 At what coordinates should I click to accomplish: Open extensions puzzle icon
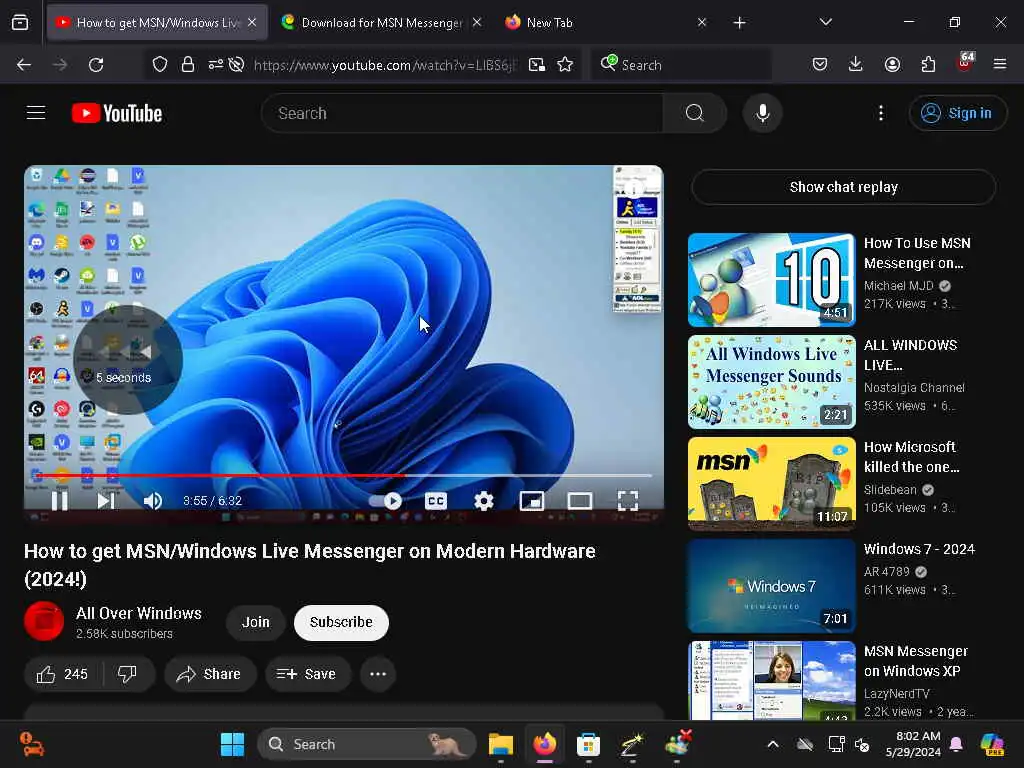tap(928, 64)
